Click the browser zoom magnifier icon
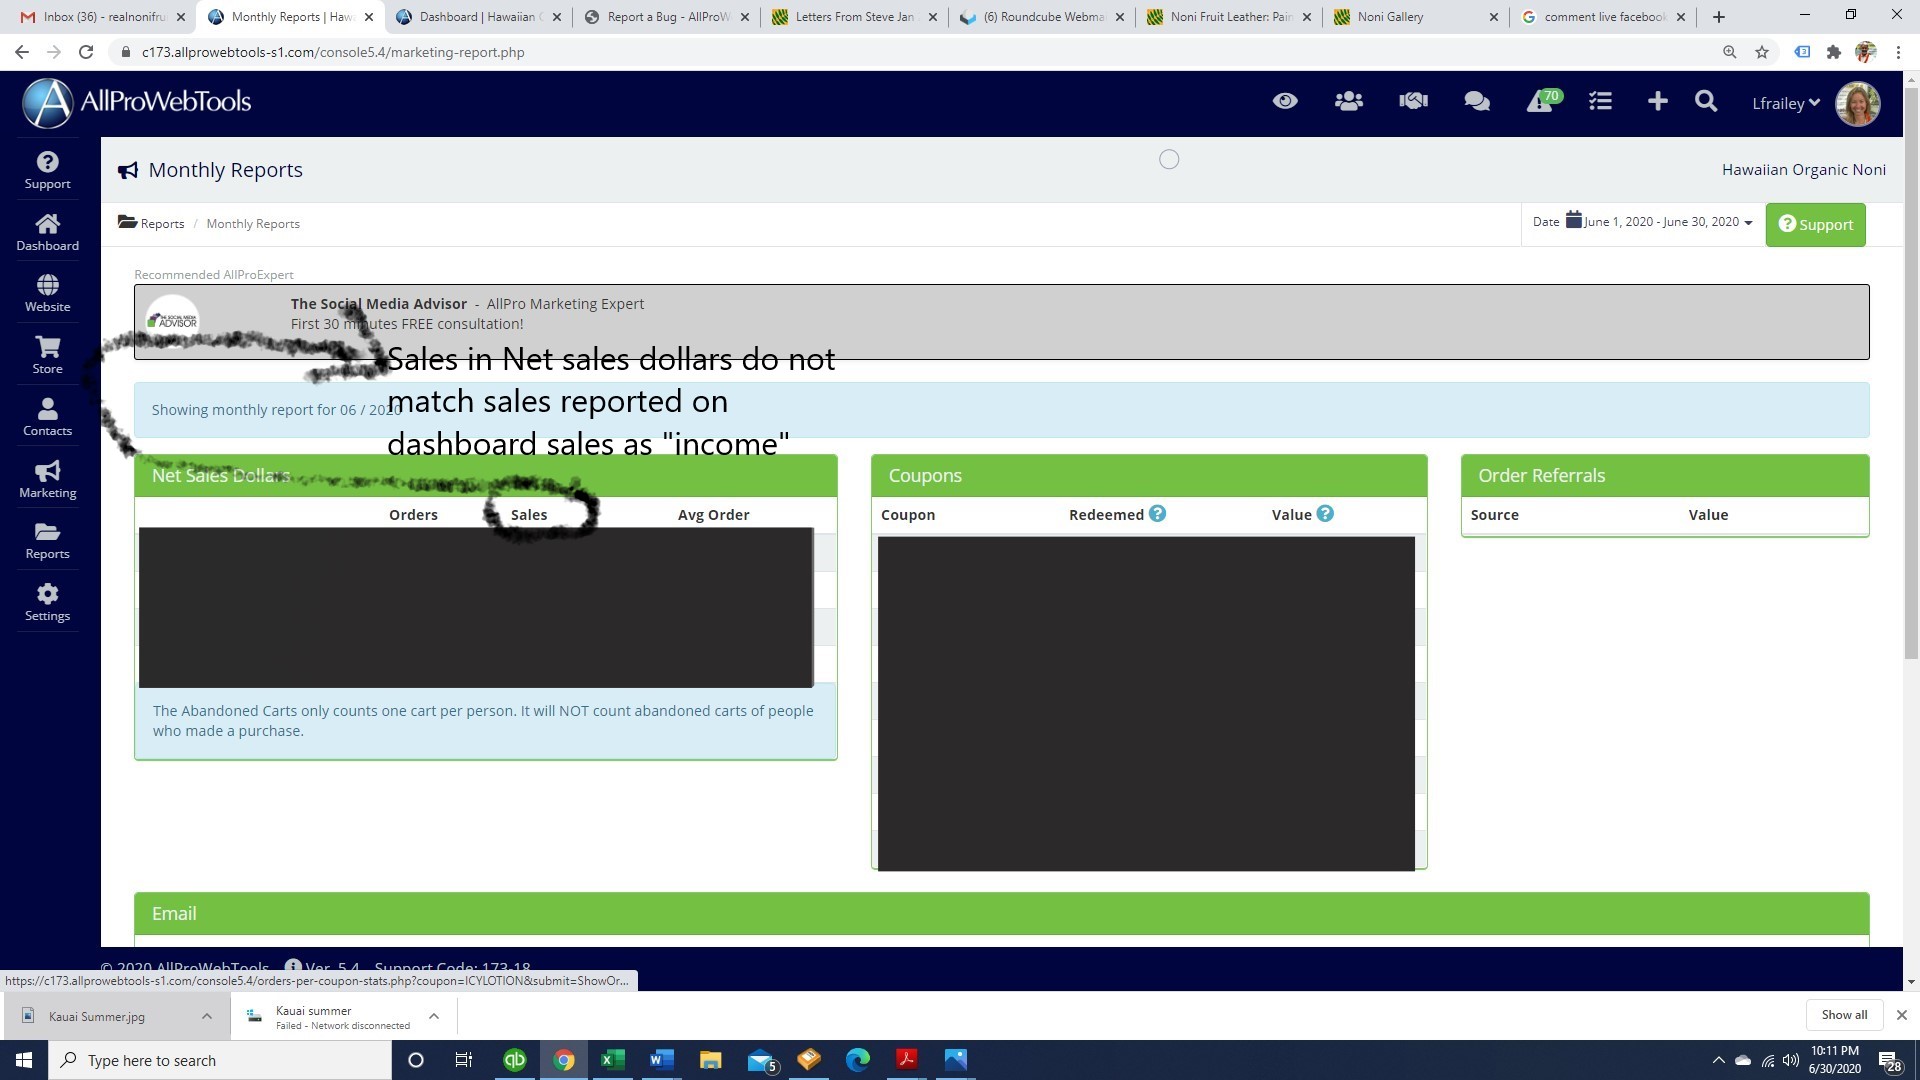The width and height of the screenshot is (1920, 1080). (1730, 52)
